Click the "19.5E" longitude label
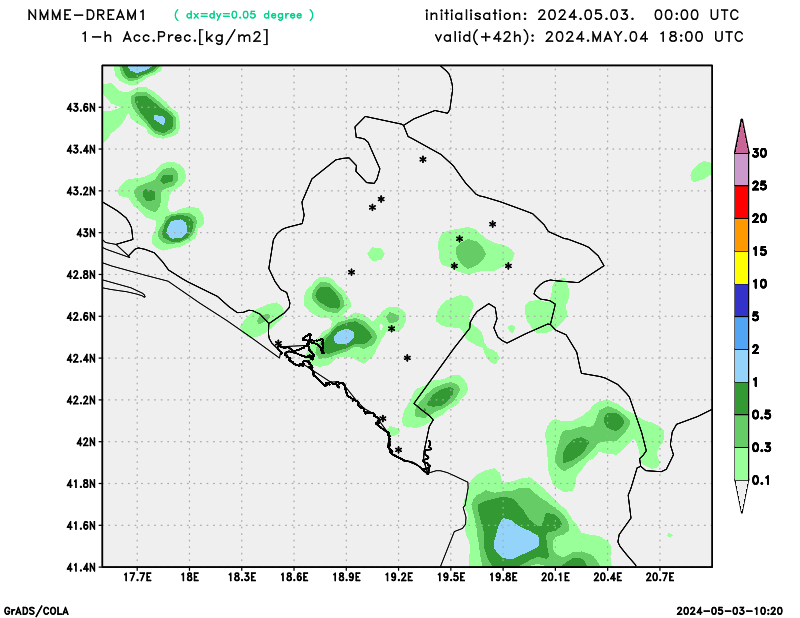The image size is (800, 618). (x=451, y=577)
